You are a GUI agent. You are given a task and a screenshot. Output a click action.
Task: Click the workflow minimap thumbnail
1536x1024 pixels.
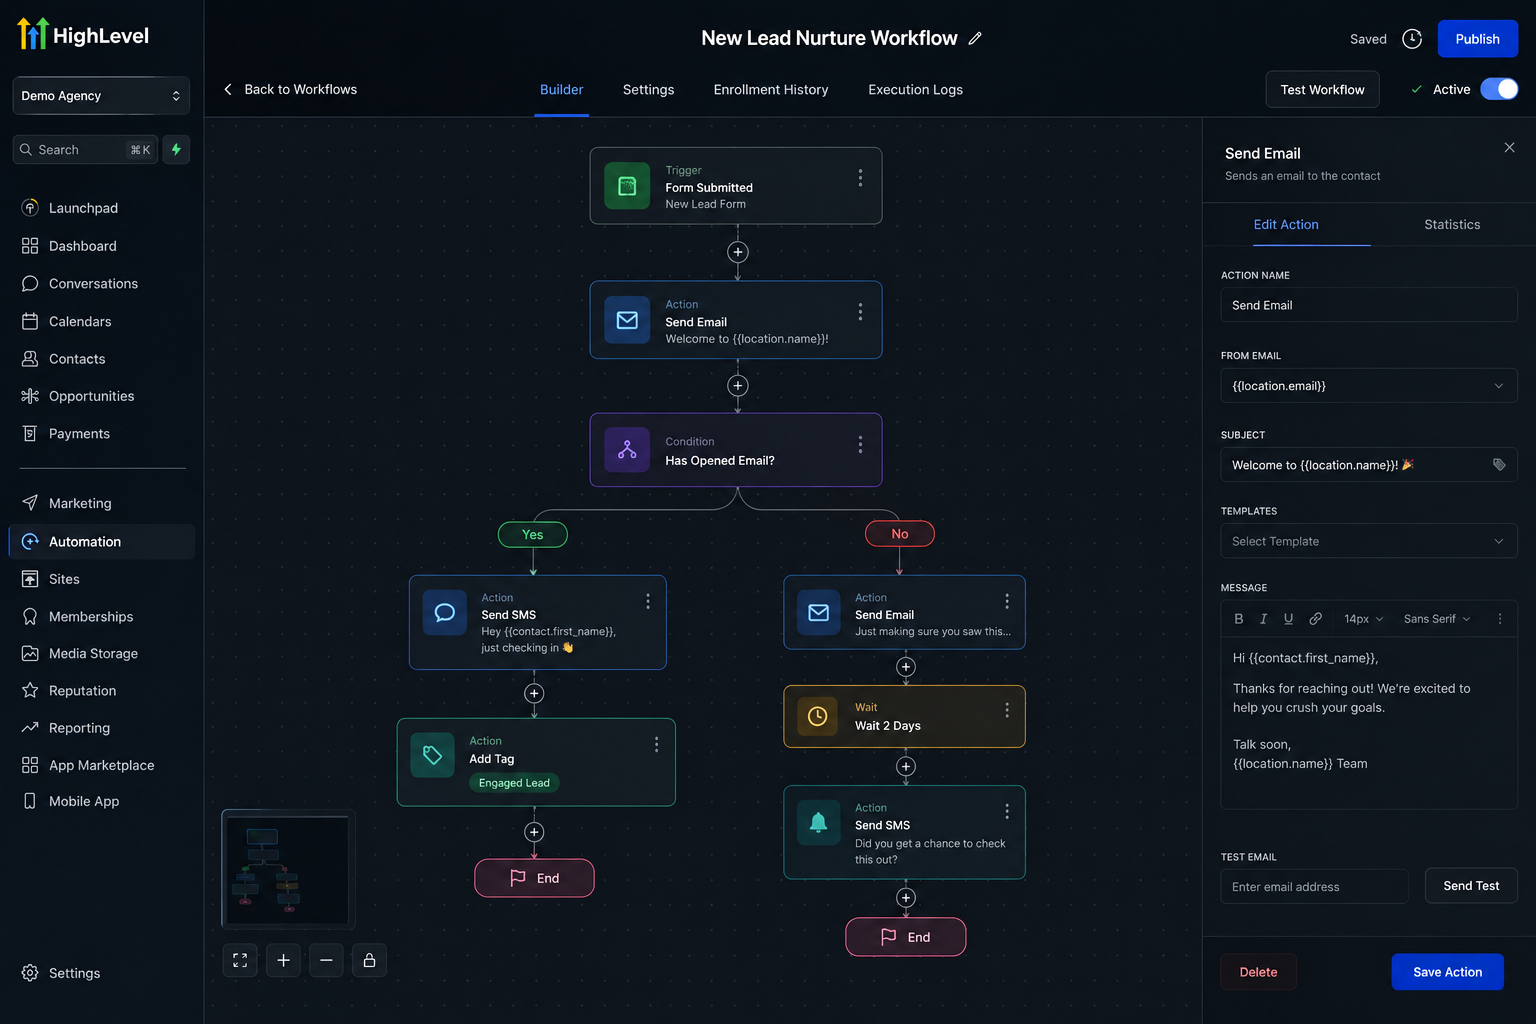(288, 869)
